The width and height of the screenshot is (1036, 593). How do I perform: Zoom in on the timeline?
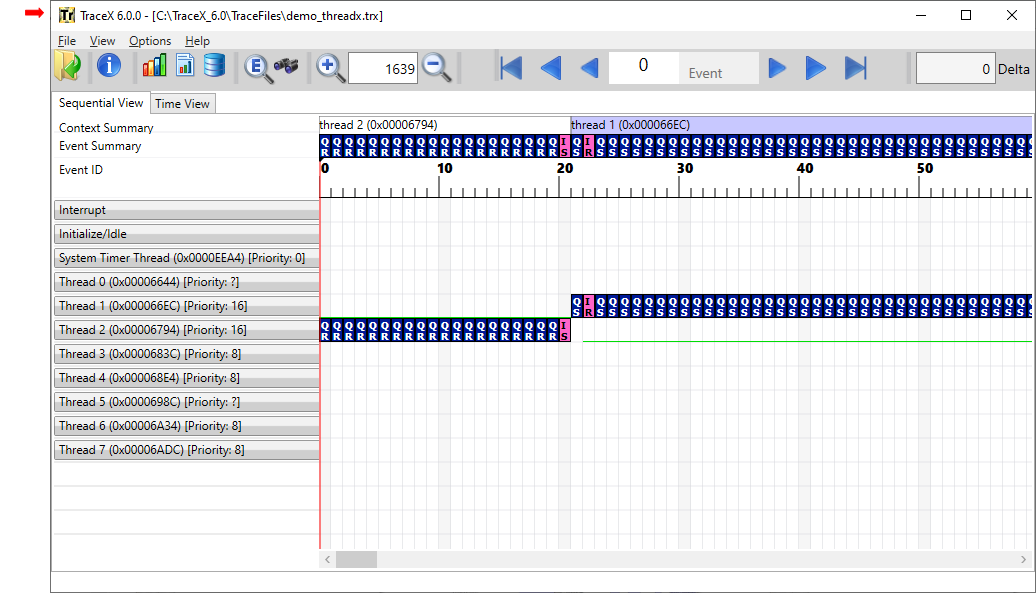pyautogui.click(x=330, y=67)
